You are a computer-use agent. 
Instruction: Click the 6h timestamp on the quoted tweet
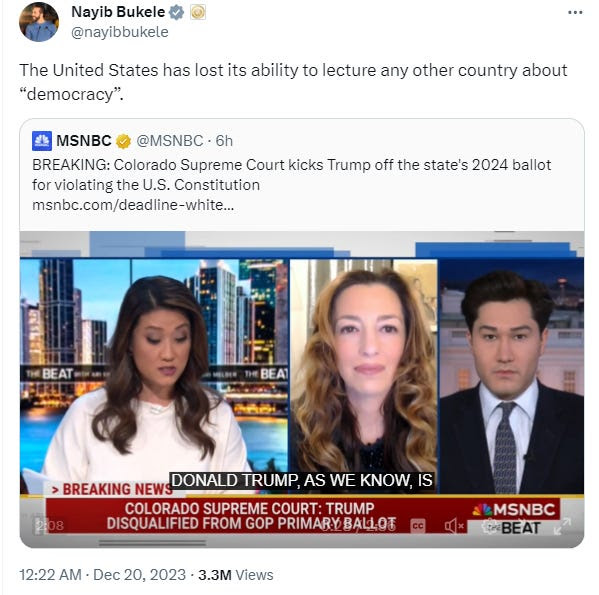[224, 141]
